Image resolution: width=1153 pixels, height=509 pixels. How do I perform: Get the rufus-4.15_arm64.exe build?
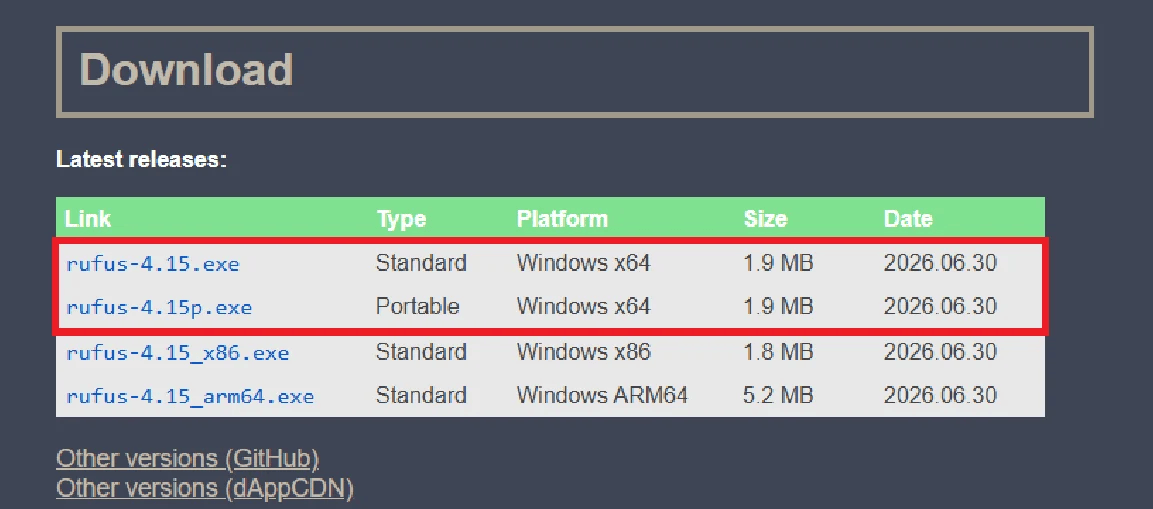190,396
